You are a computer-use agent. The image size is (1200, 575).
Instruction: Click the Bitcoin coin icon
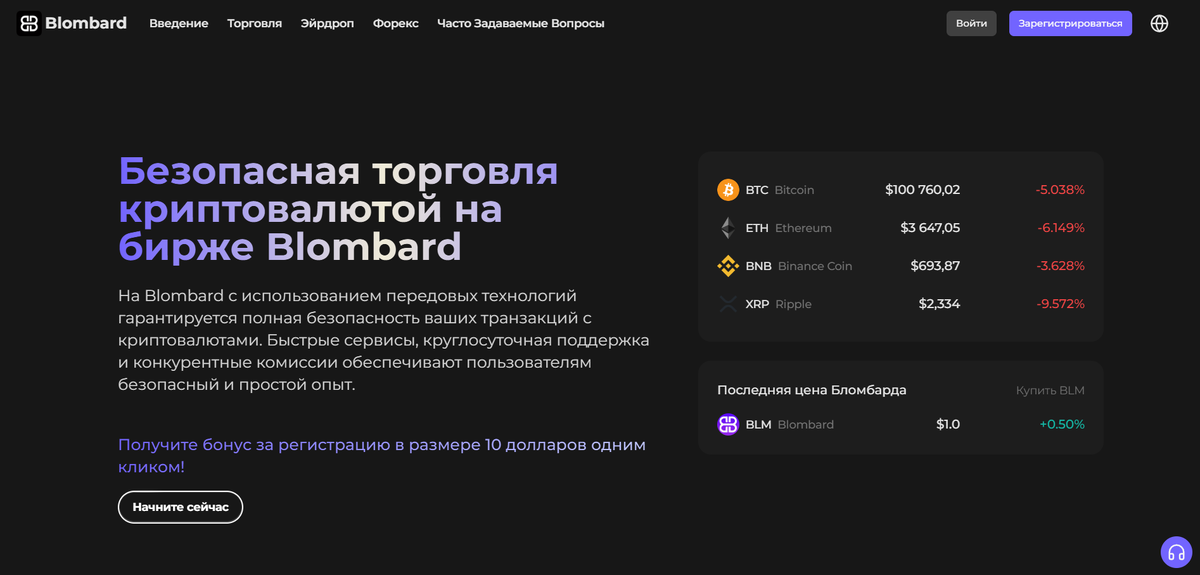(x=728, y=190)
